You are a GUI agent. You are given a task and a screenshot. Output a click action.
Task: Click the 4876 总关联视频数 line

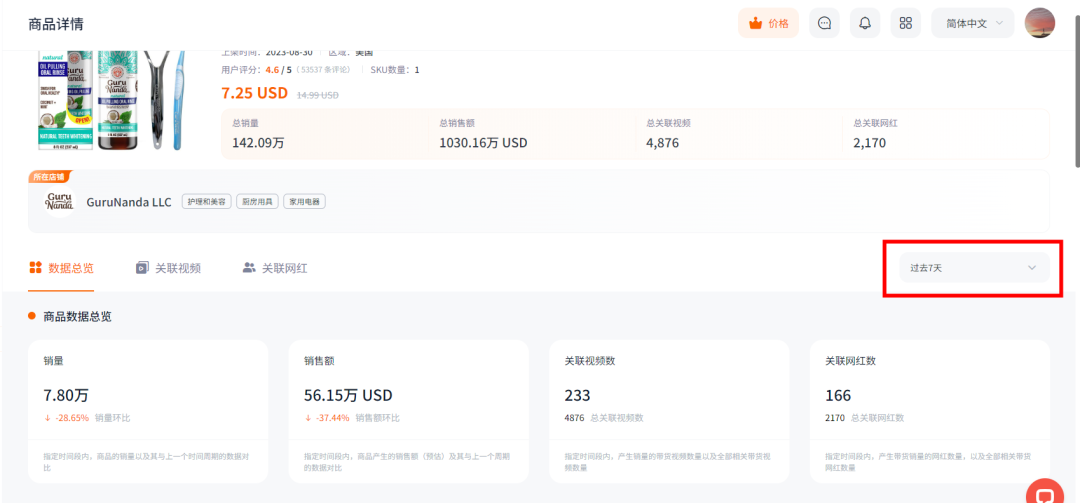point(604,418)
